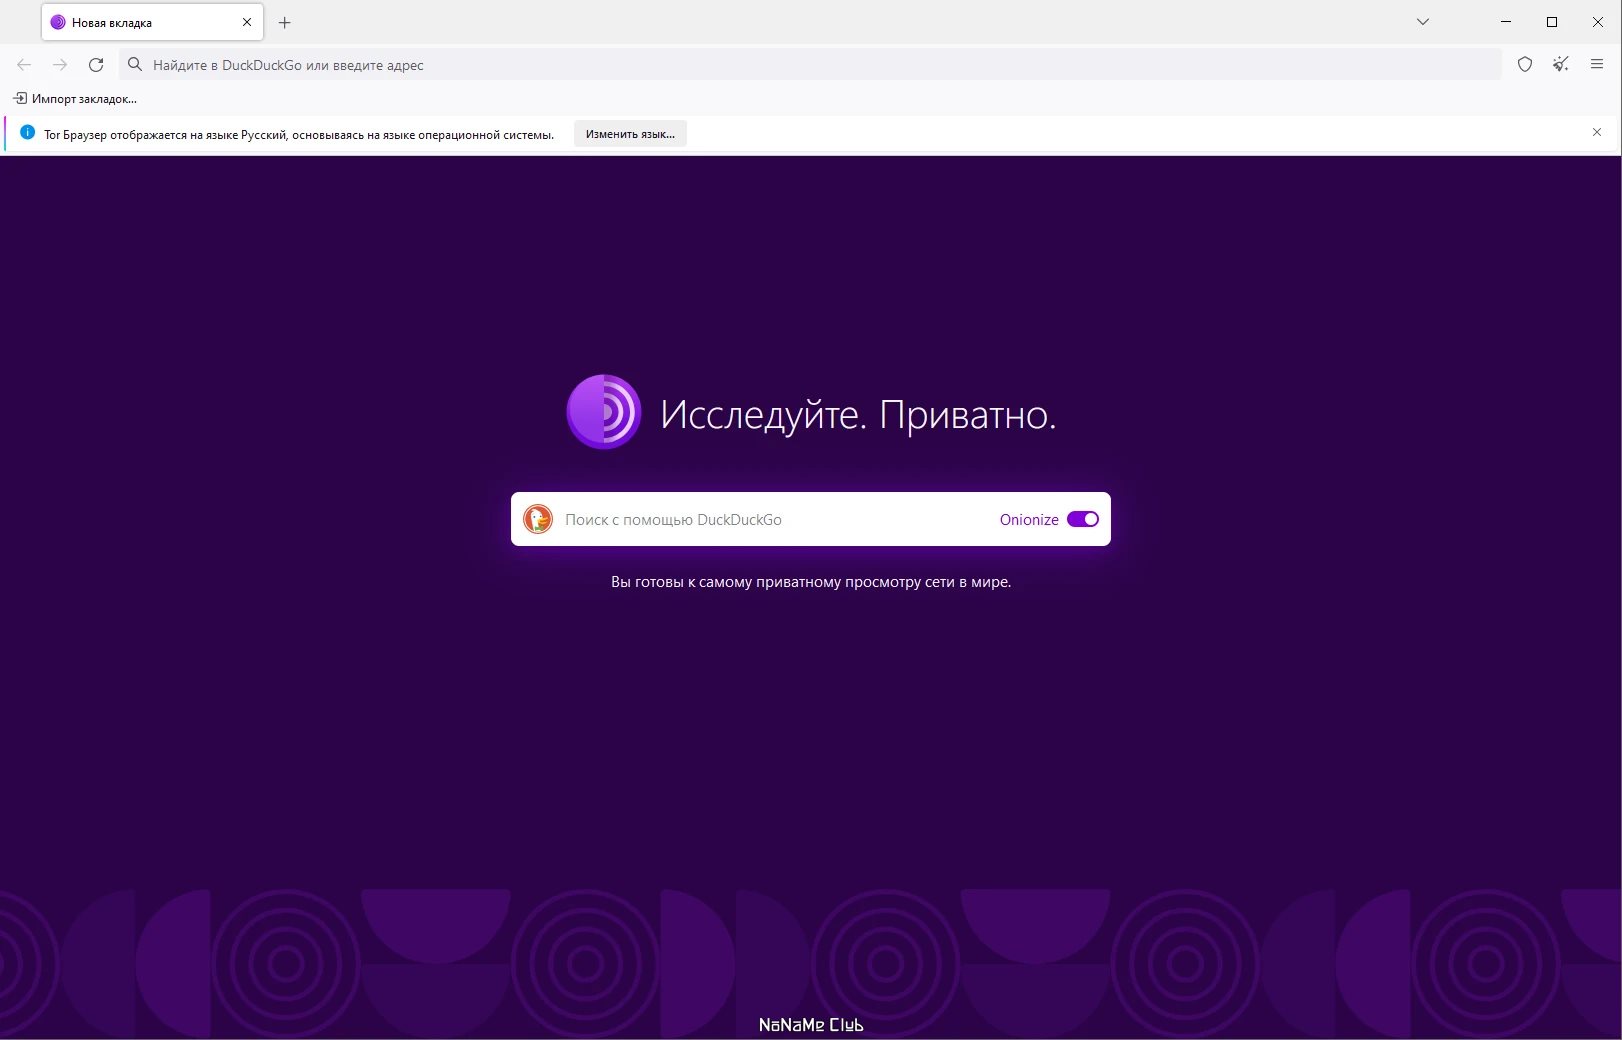The image size is (1622, 1040).
Task: Dismiss the language notification bar
Action: coord(1597,132)
